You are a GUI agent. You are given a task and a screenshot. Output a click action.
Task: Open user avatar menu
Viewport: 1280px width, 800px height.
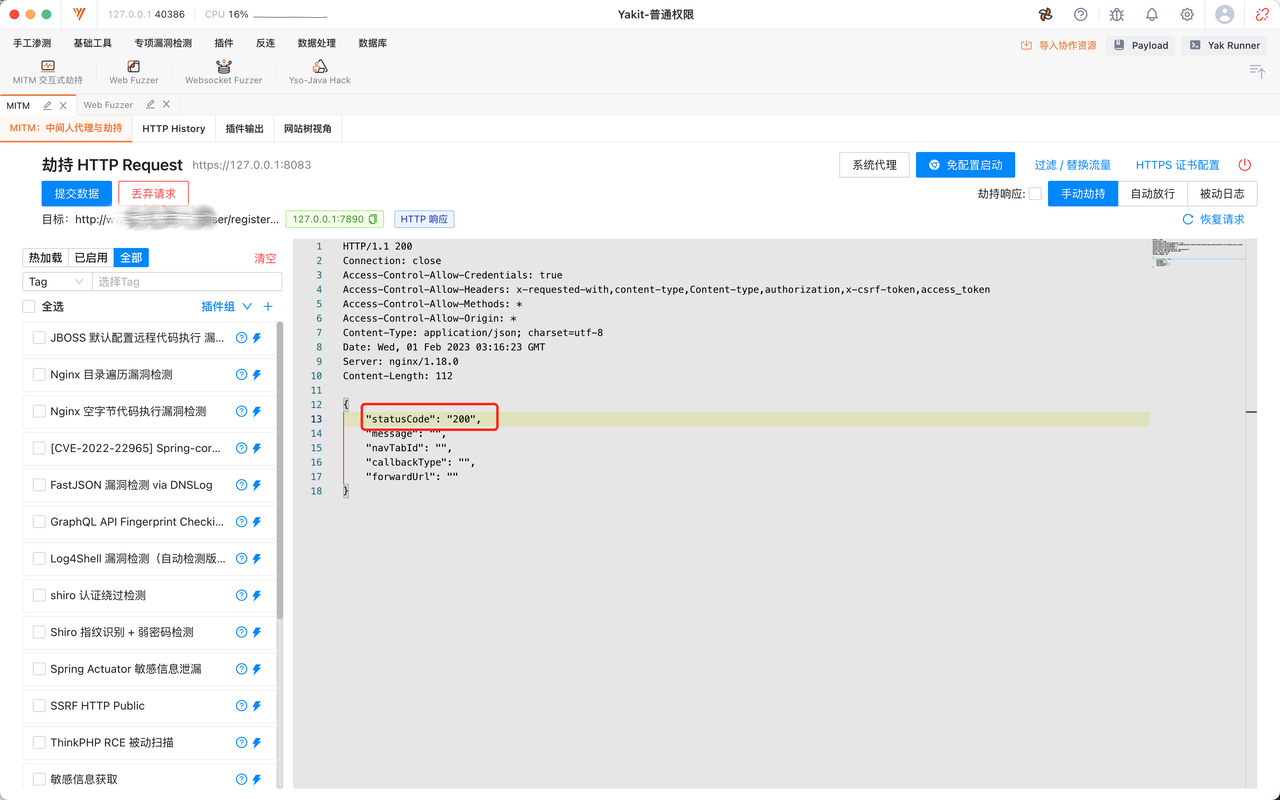(x=1225, y=15)
